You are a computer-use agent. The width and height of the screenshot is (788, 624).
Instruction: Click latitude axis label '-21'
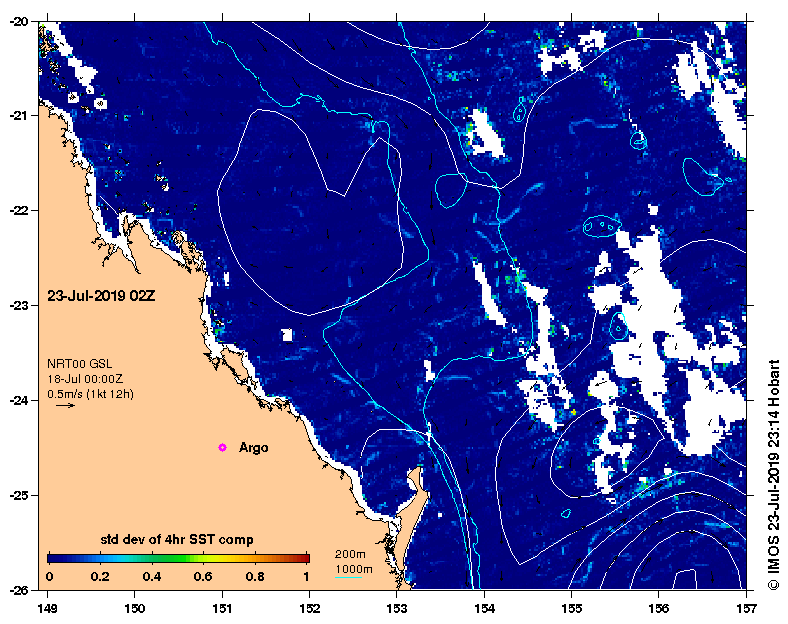pyautogui.click(x=19, y=116)
